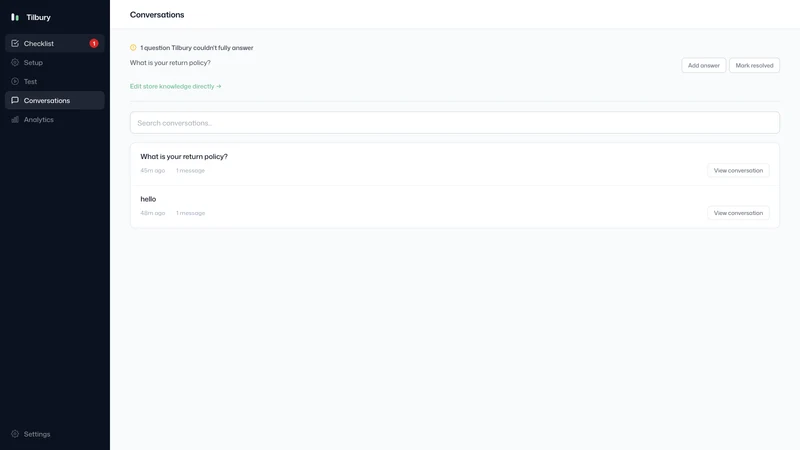Click the yellow warning icon beside unanswered question
The height and width of the screenshot is (450, 800).
coord(133,47)
